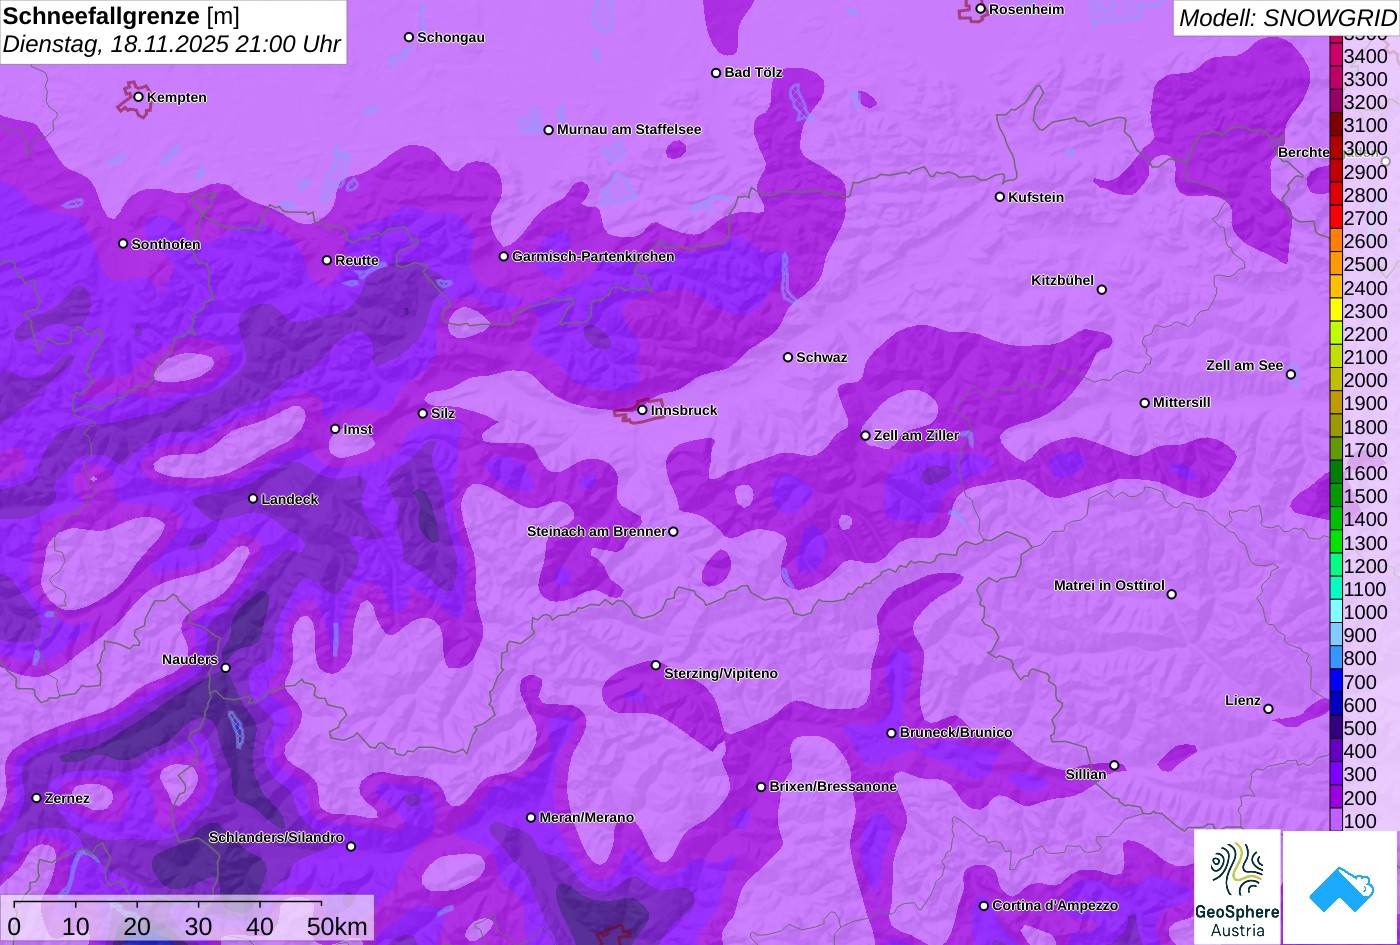This screenshot has height=945, width=1400.
Task: Click the Zell am Ziller marker dot
Action: (866, 436)
